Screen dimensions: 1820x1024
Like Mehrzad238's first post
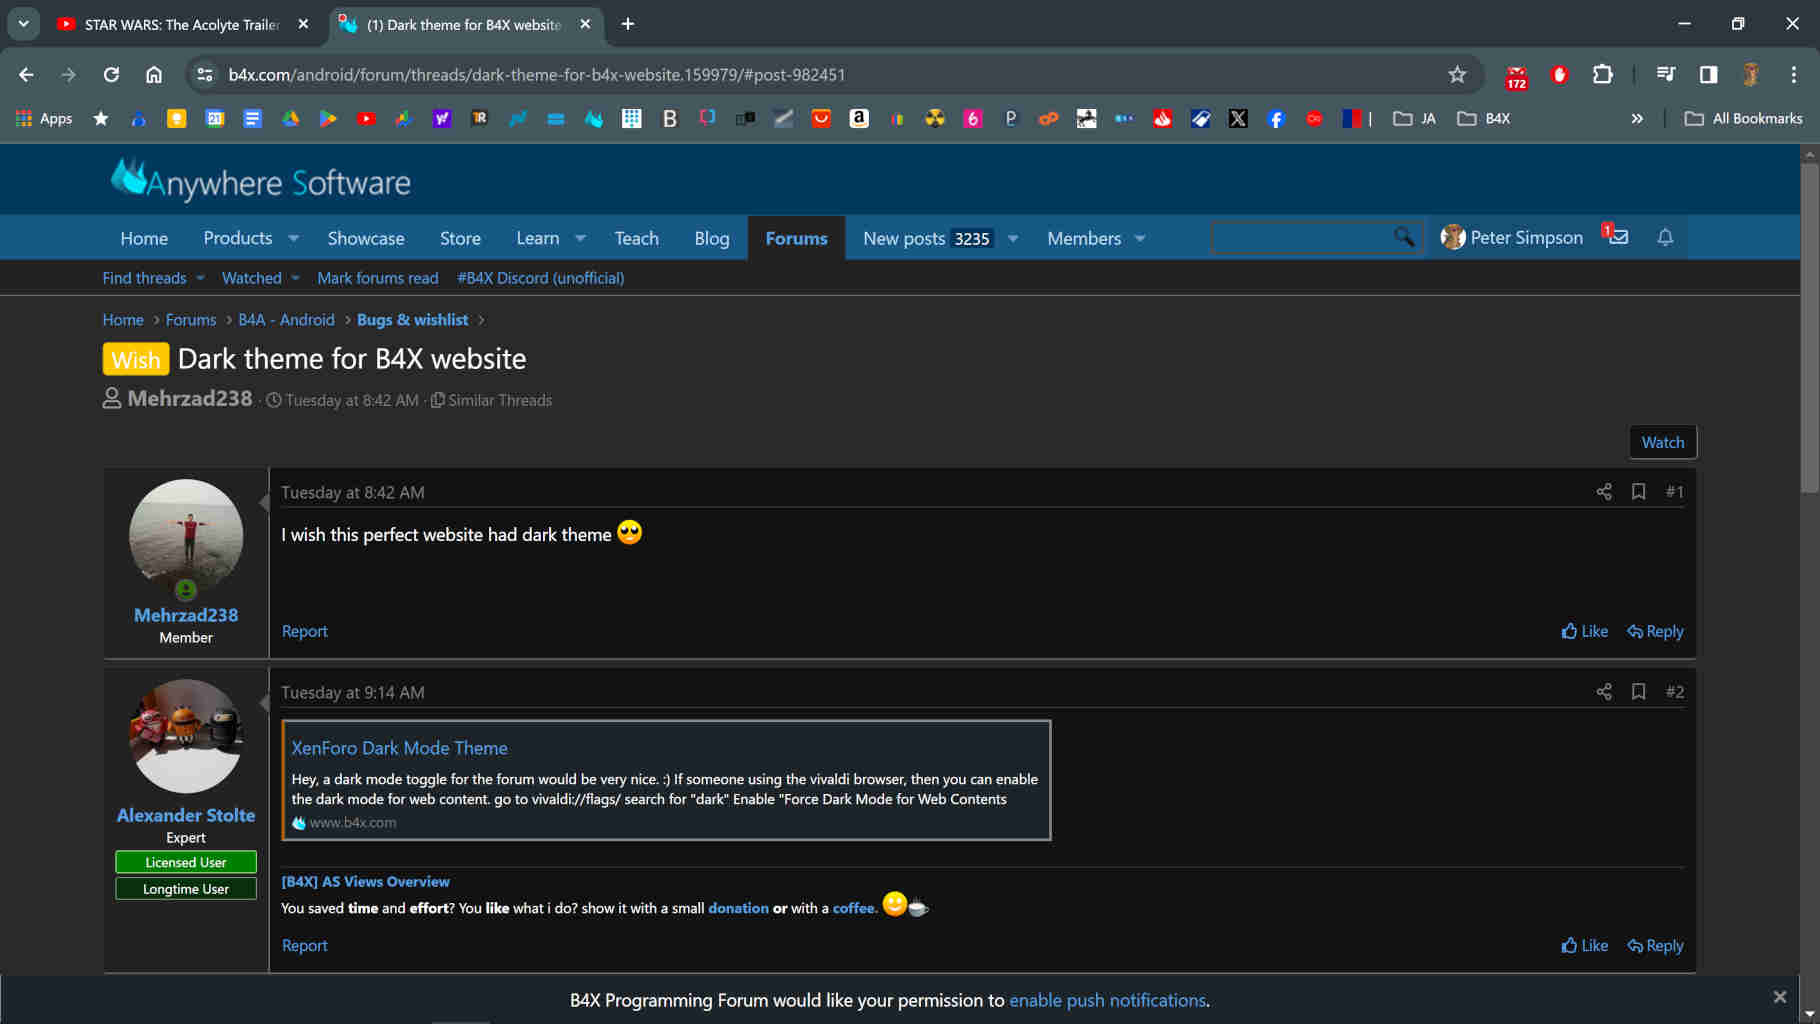click(1585, 631)
